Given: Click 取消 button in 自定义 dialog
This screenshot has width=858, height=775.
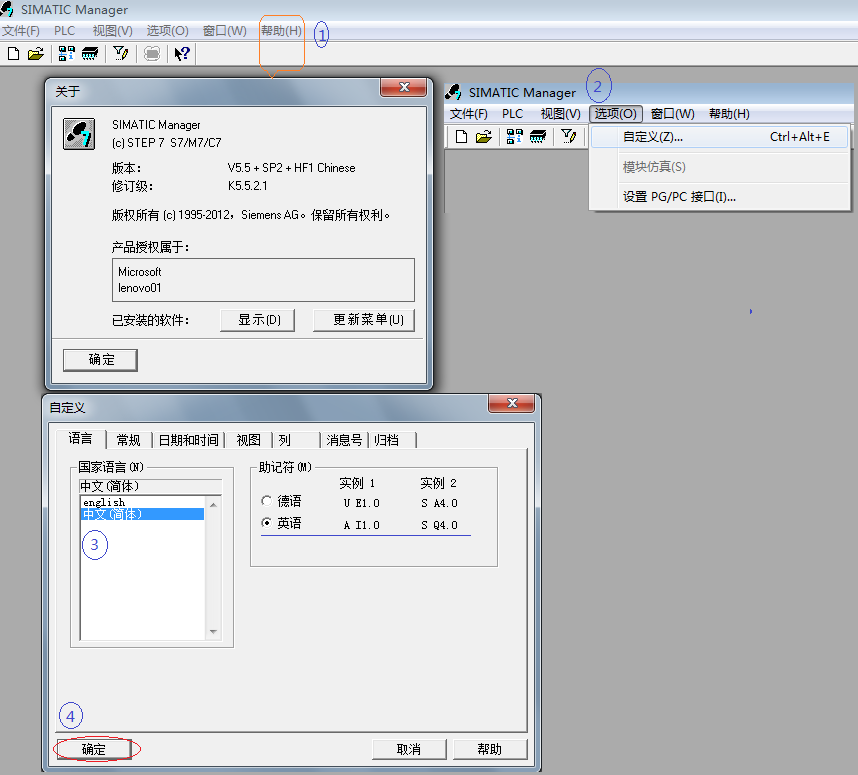Looking at the screenshot, I should click(409, 749).
